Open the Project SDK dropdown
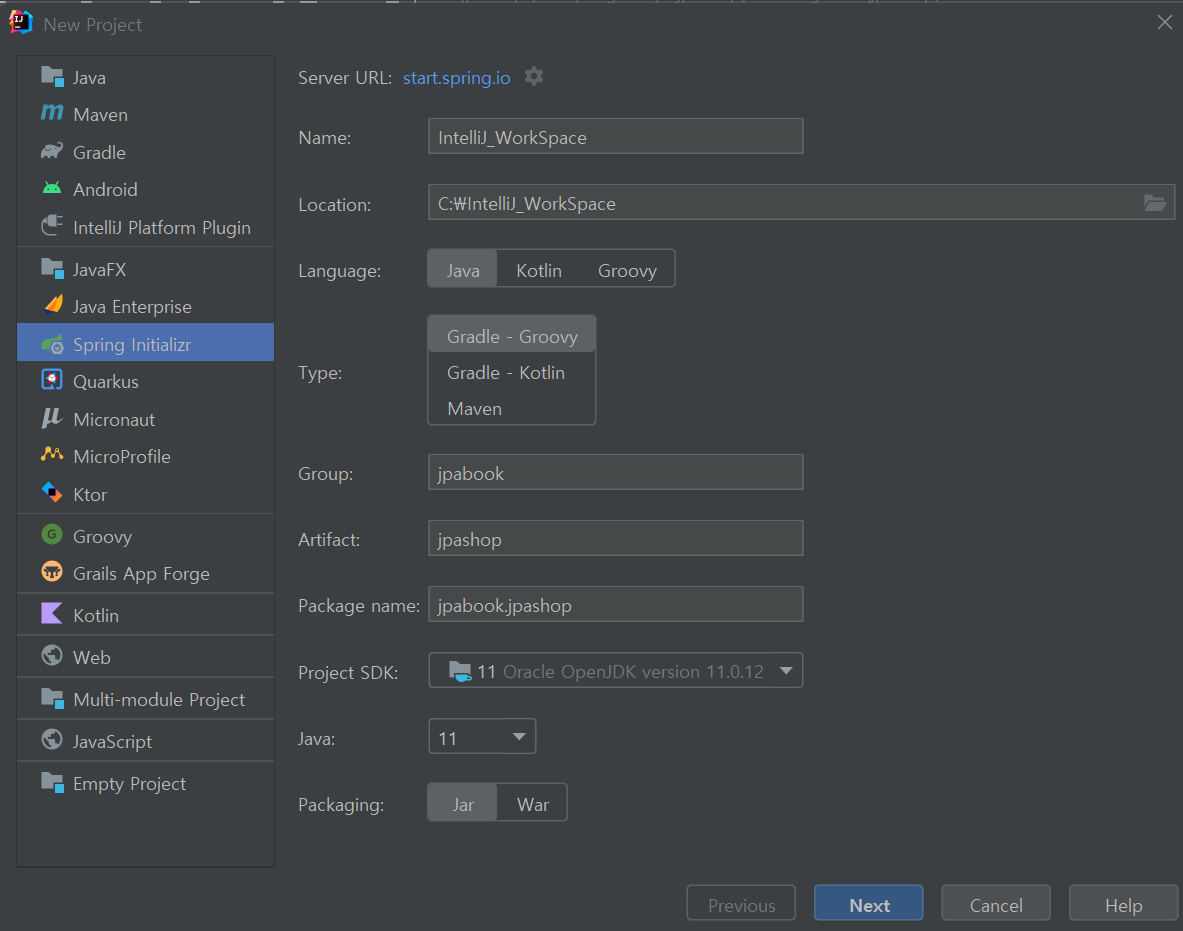This screenshot has height=931, width=1183. [616, 671]
